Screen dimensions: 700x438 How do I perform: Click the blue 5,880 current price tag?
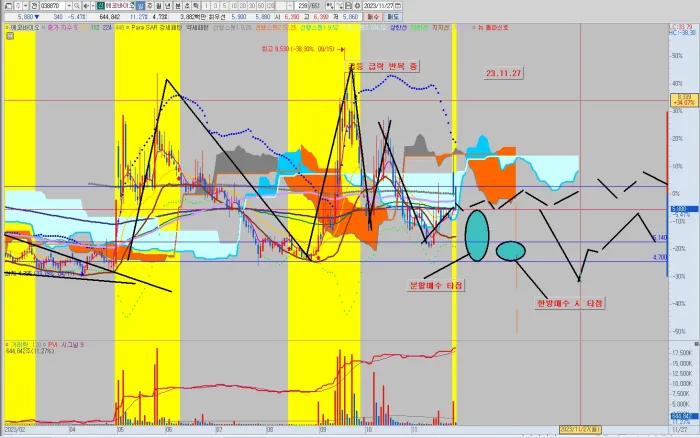[684, 209]
